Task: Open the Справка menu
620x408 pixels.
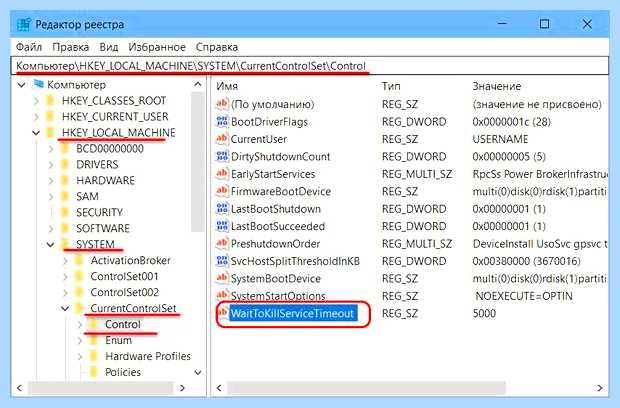Action: (x=217, y=47)
